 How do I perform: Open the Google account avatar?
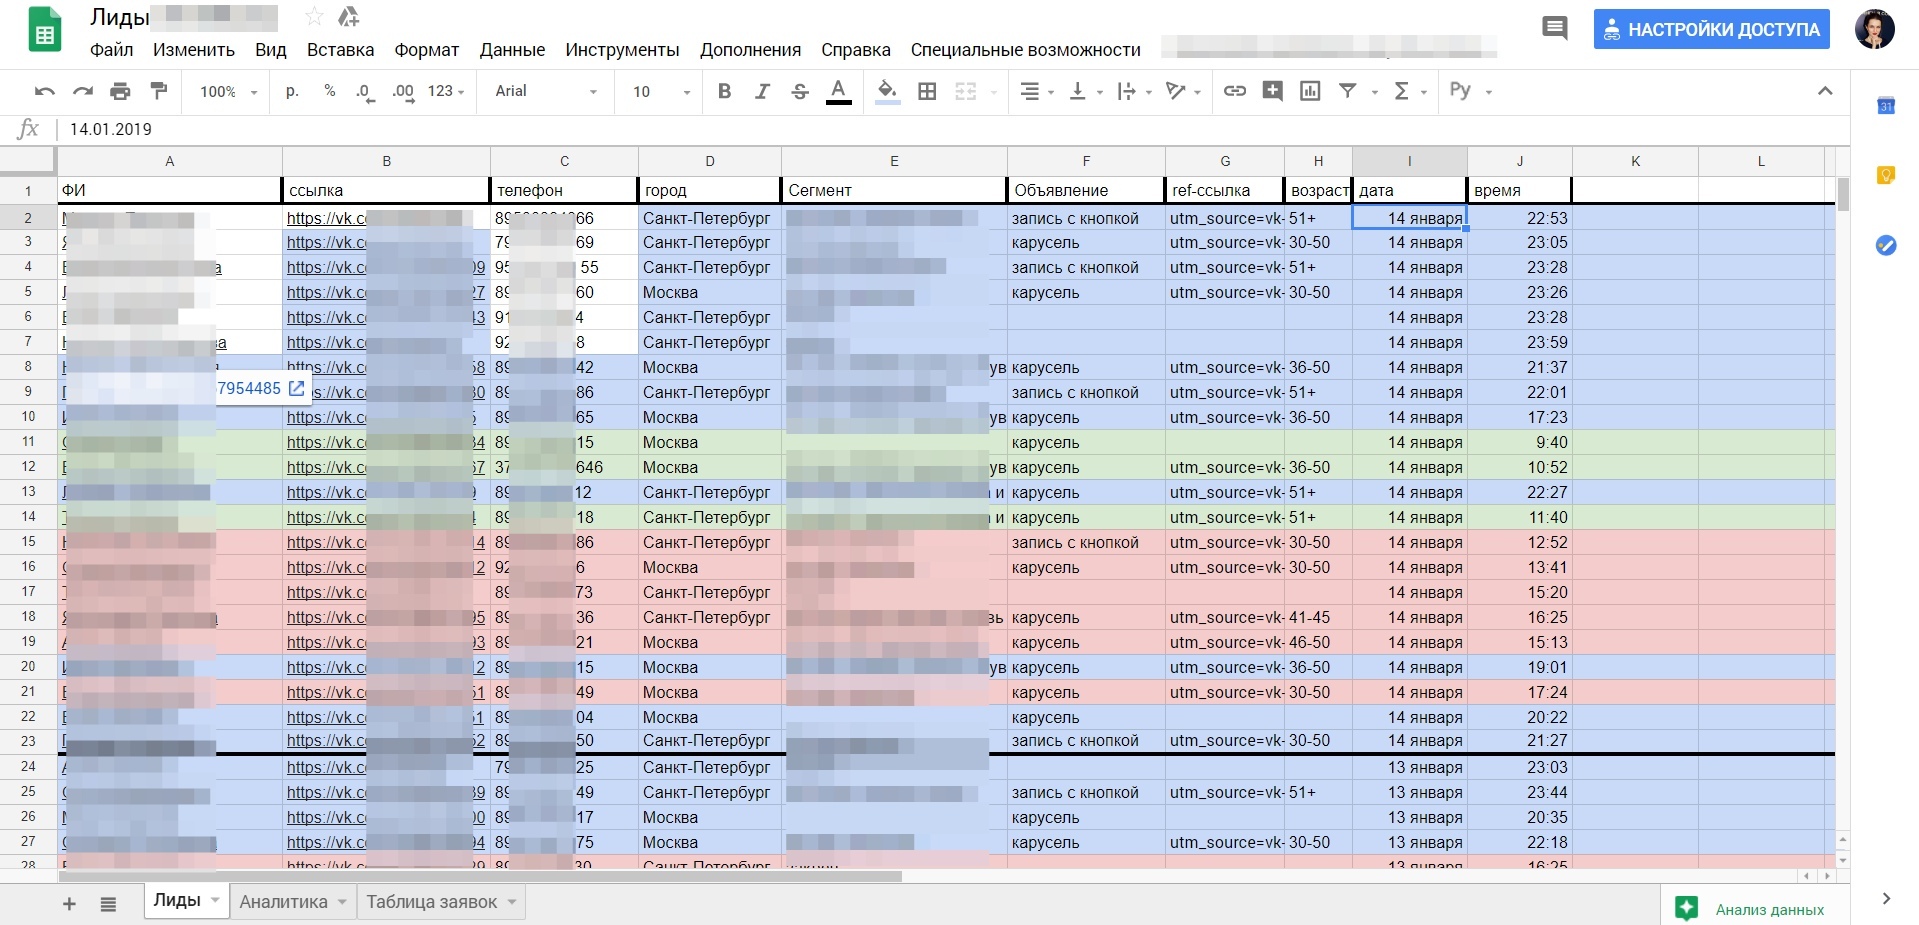tap(1874, 29)
